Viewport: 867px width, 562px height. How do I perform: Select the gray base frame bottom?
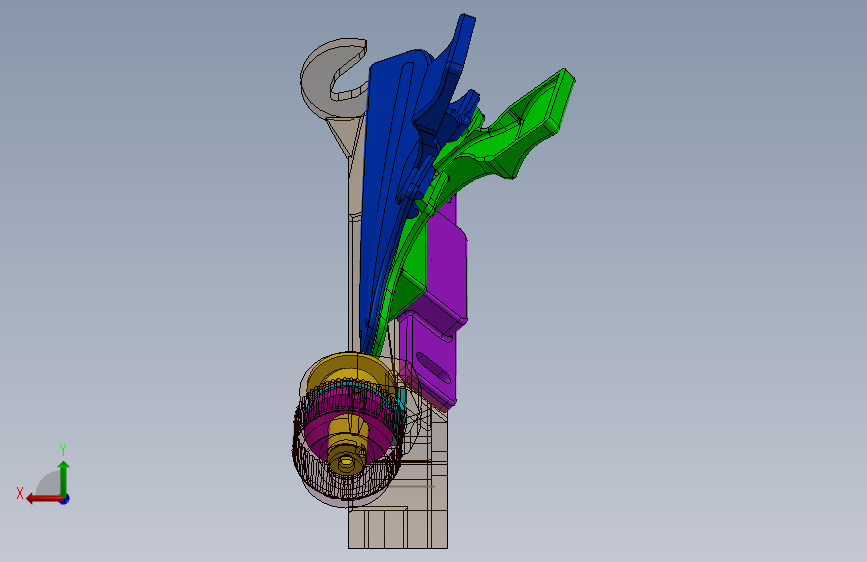(x=398, y=528)
